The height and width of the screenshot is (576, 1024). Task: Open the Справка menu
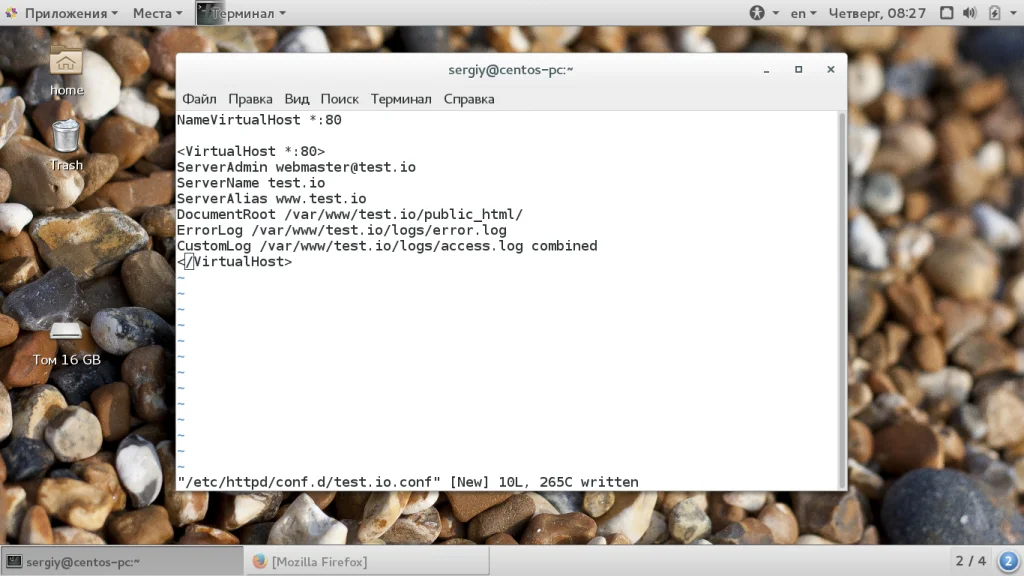(x=469, y=99)
